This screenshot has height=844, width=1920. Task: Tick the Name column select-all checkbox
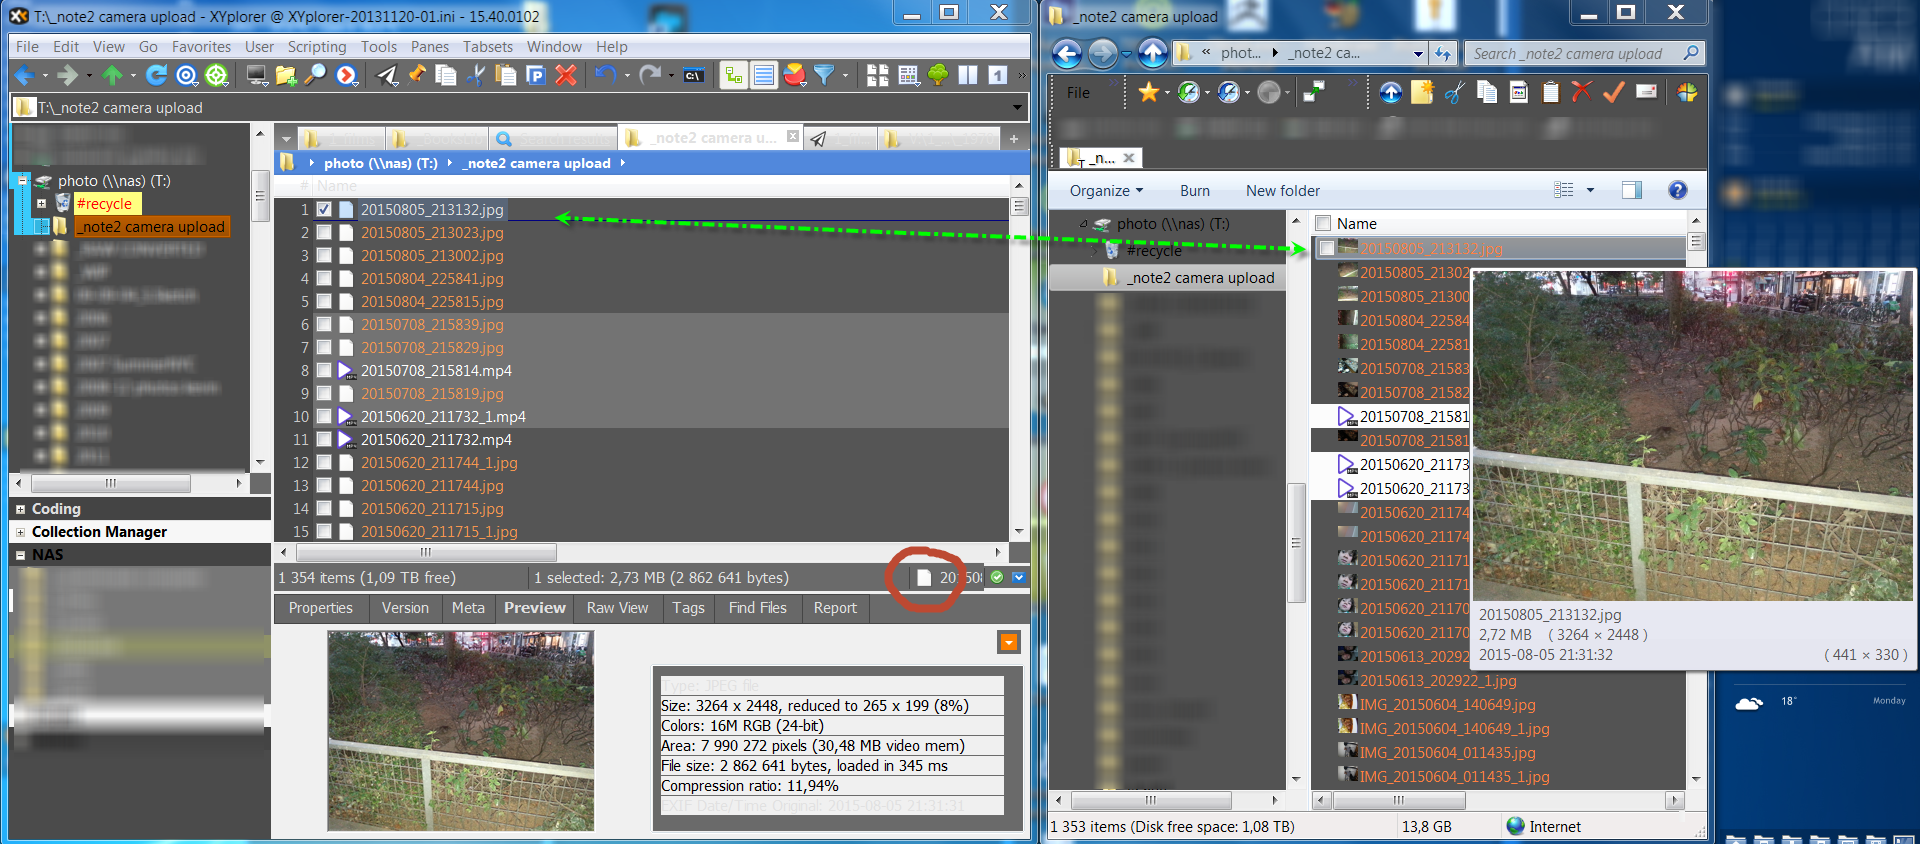click(x=1323, y=224)
